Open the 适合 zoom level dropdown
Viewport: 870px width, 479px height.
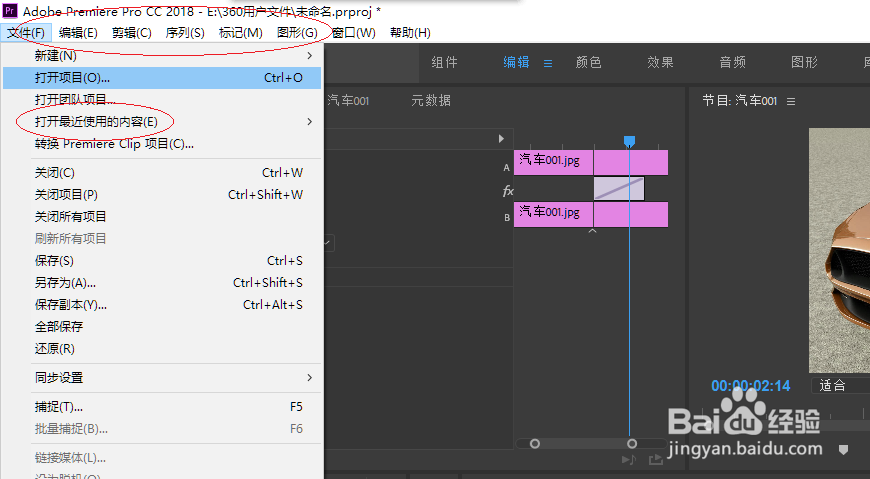pos(841,385)
